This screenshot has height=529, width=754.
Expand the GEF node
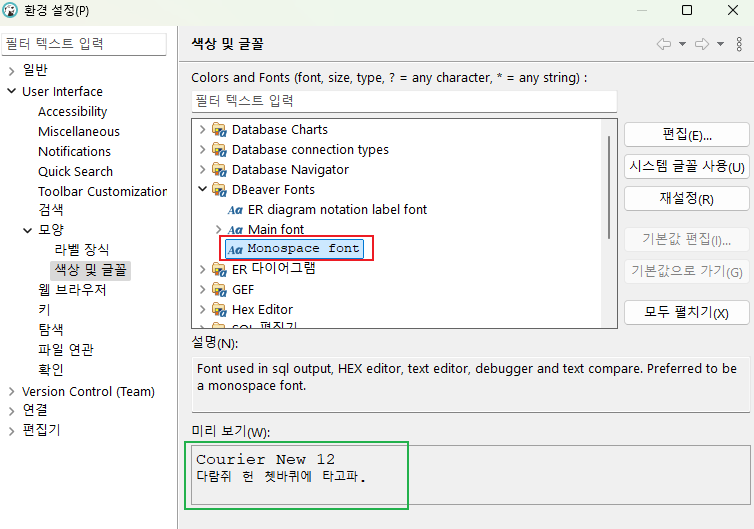click(x=202, y=289)
